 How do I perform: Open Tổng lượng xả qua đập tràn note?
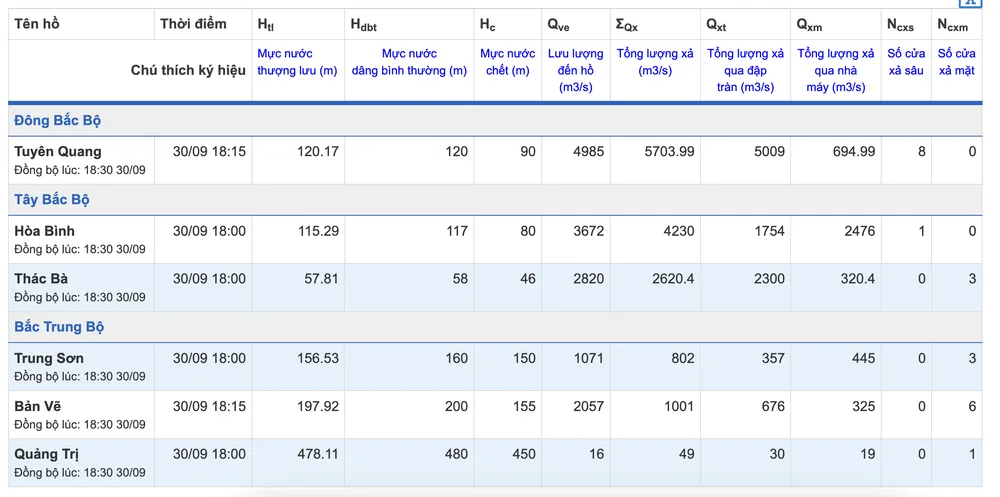pyautogui.click(x=746, y=71)
